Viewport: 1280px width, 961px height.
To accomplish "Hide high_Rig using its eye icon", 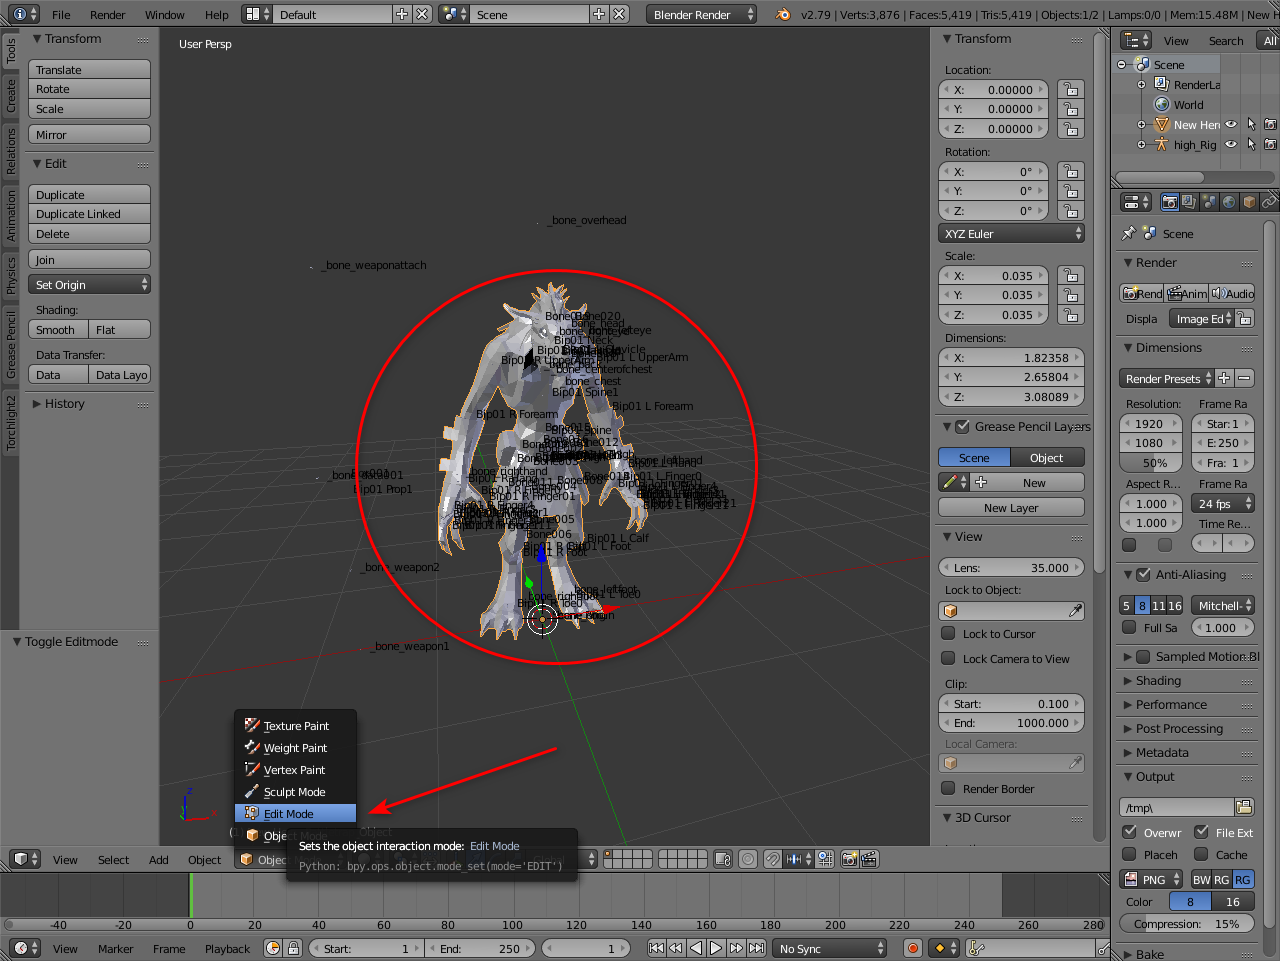I will 1232,144.
